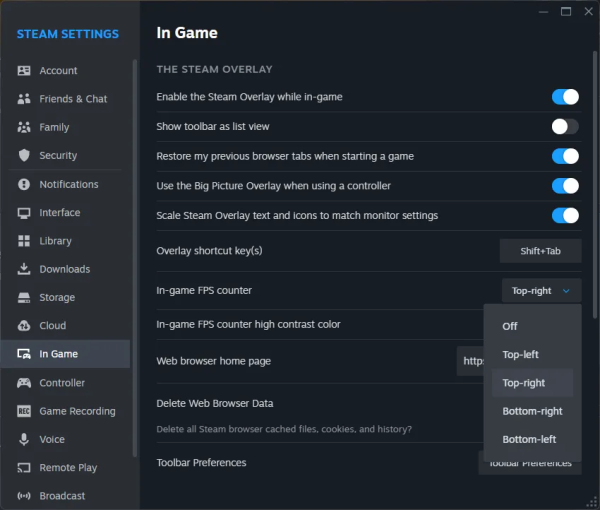The width and height of the screenshot is (600, 510).
Task: Click the Remote Play cast icon
Action: click(x=24, y=468)
